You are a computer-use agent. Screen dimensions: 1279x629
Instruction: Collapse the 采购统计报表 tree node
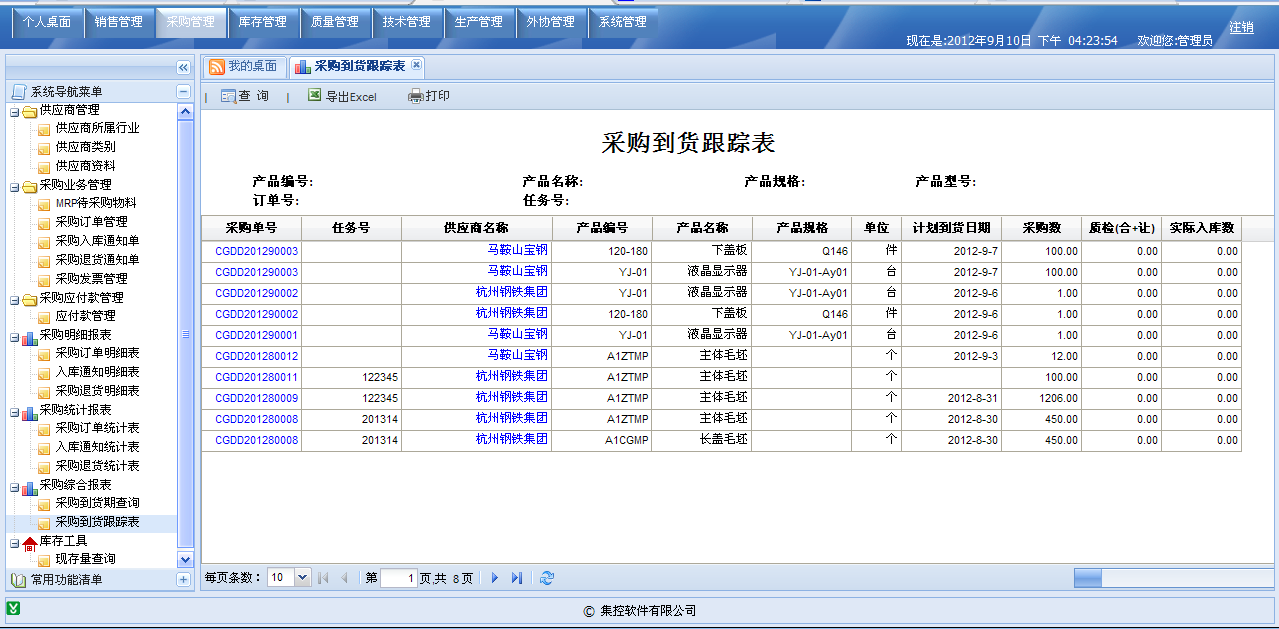(14, 411)
